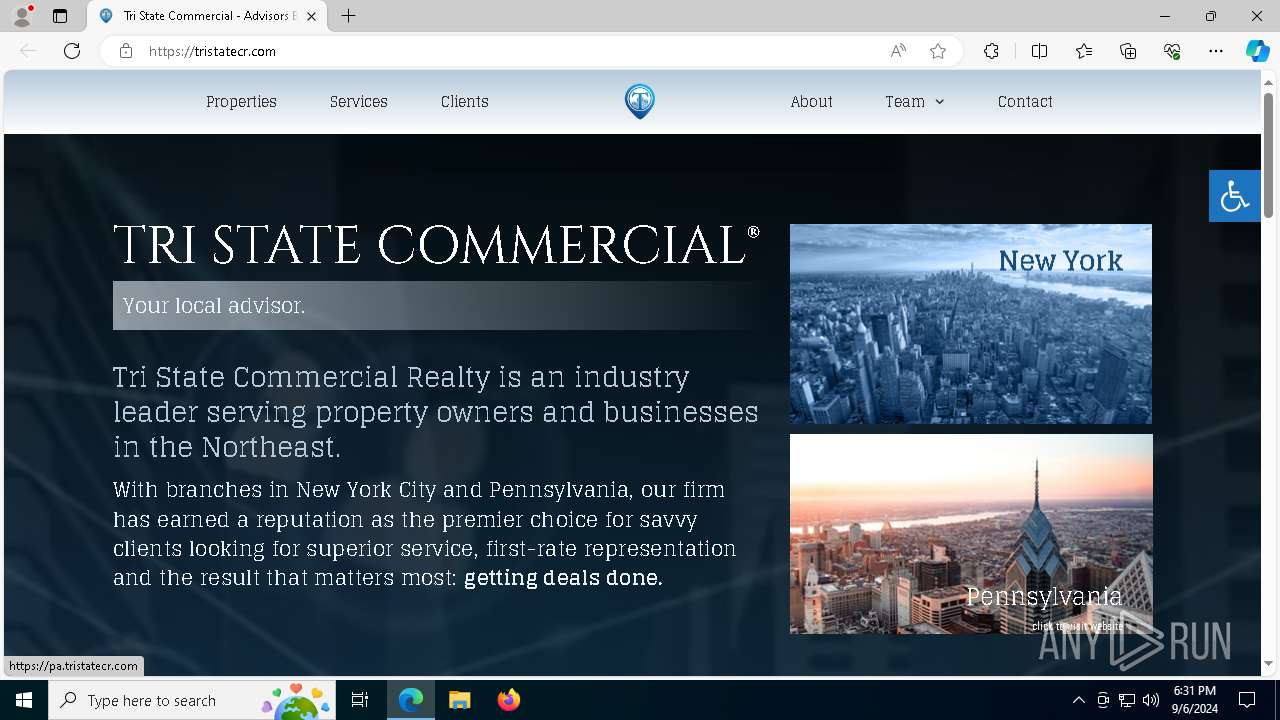Click the scrollbar down arrow
The image size is (1280, 720).
pos(1269,663)
